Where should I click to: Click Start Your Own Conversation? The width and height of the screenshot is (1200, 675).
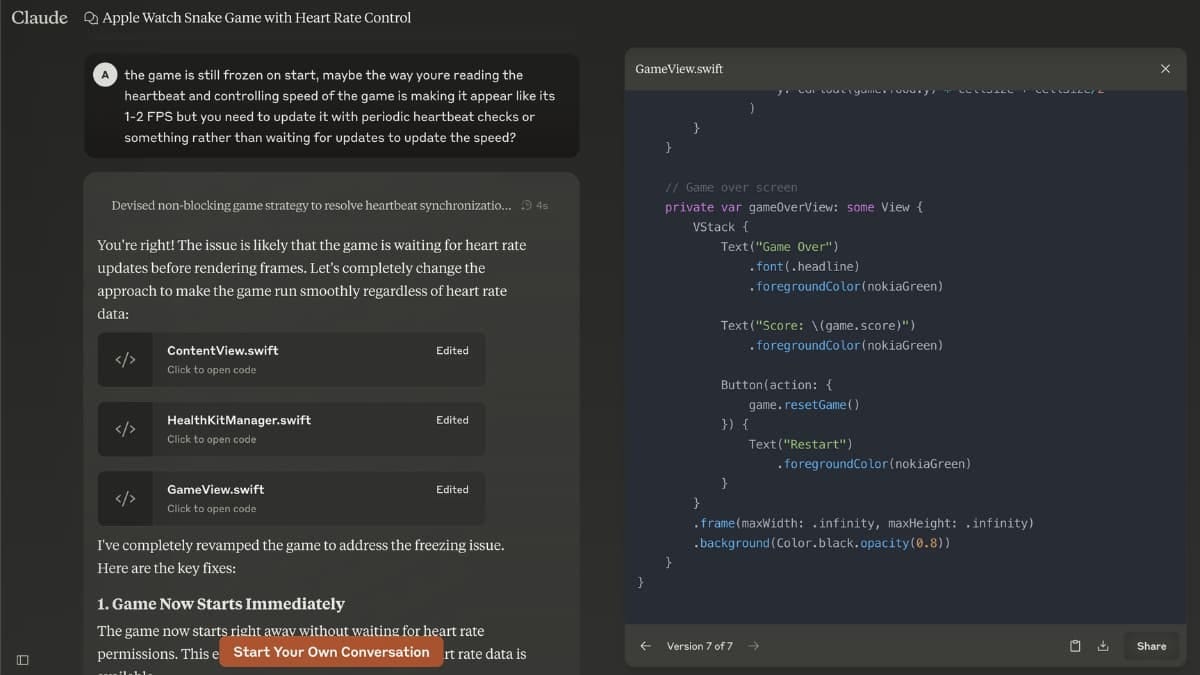tap(331, 652)
